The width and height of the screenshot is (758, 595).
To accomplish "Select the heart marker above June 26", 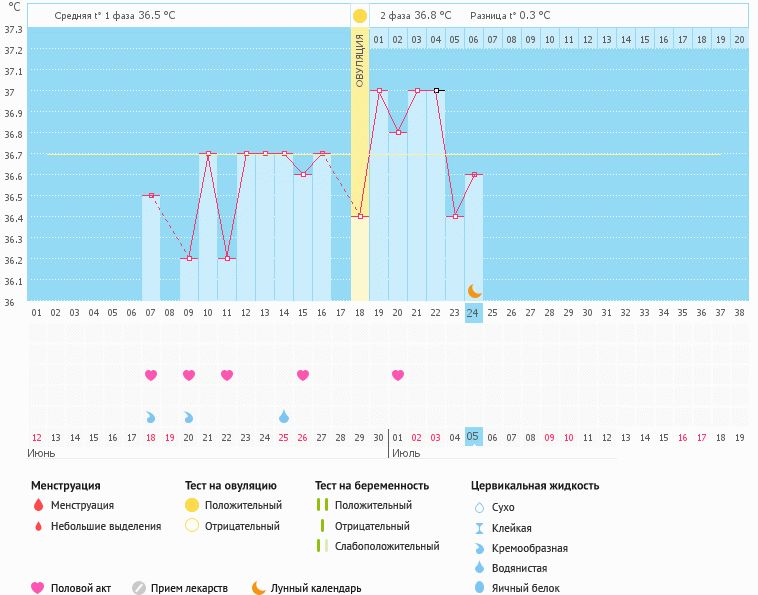I will coord(303,375).
